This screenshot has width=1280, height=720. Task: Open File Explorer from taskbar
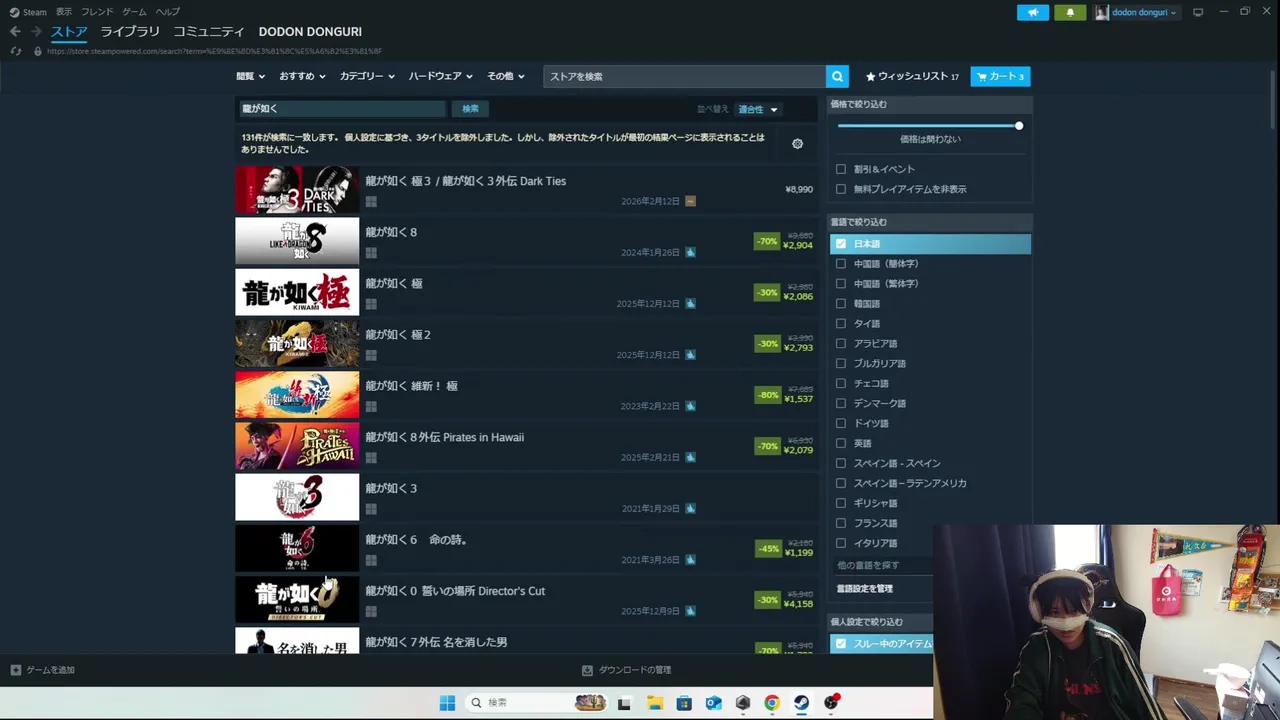(654, 703)
